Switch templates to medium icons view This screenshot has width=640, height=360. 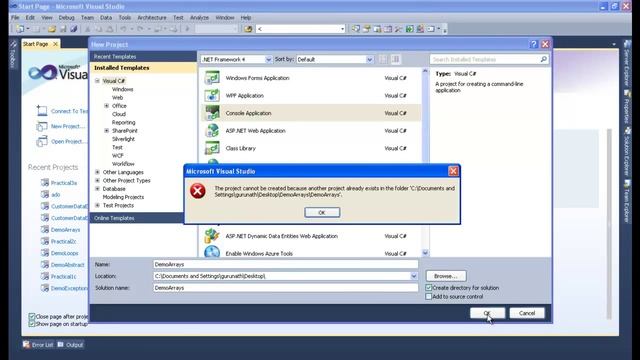click(396, 60)
